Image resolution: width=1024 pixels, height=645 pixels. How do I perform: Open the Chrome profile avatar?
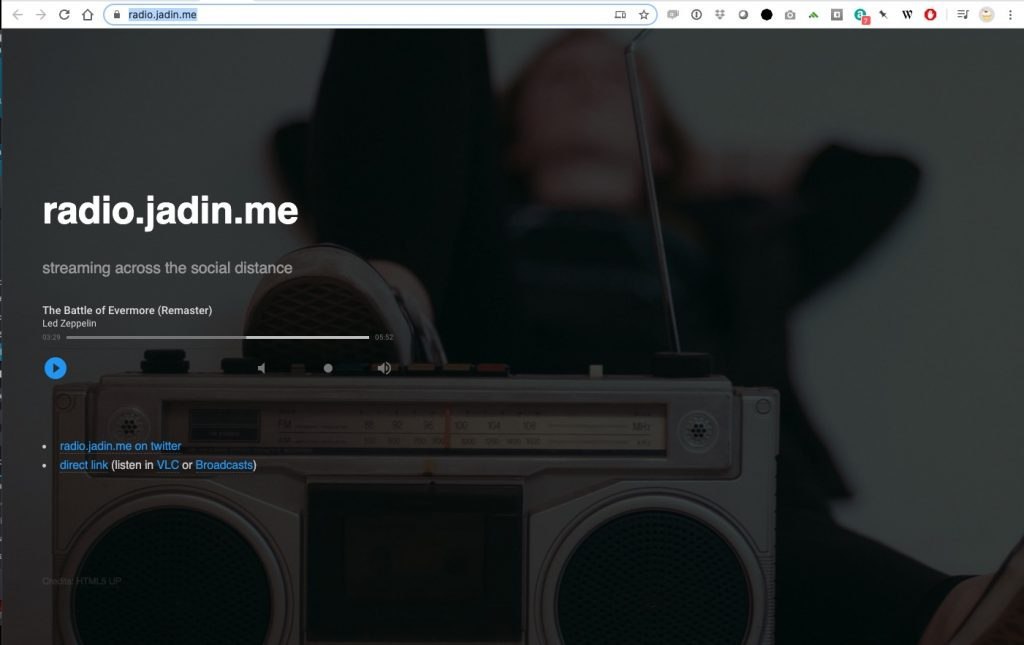pyautogui.click(x=986, y=14)
